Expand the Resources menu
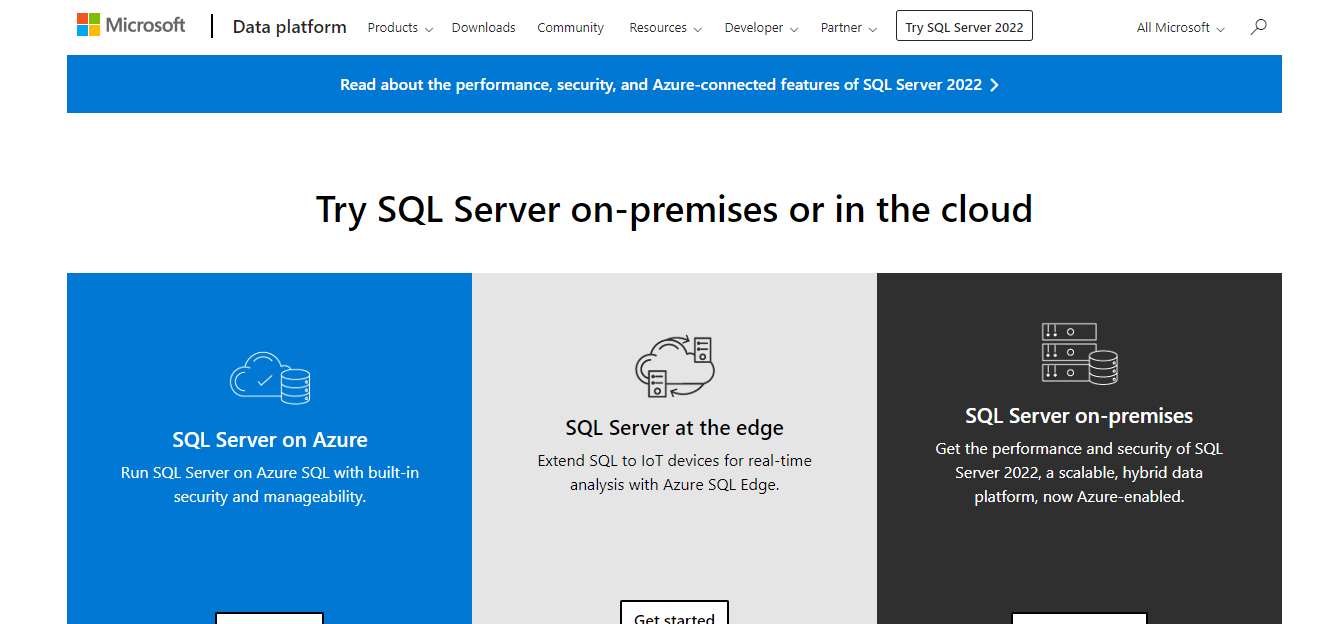The height and width of the screenshot is (624, 1344). 665,28
